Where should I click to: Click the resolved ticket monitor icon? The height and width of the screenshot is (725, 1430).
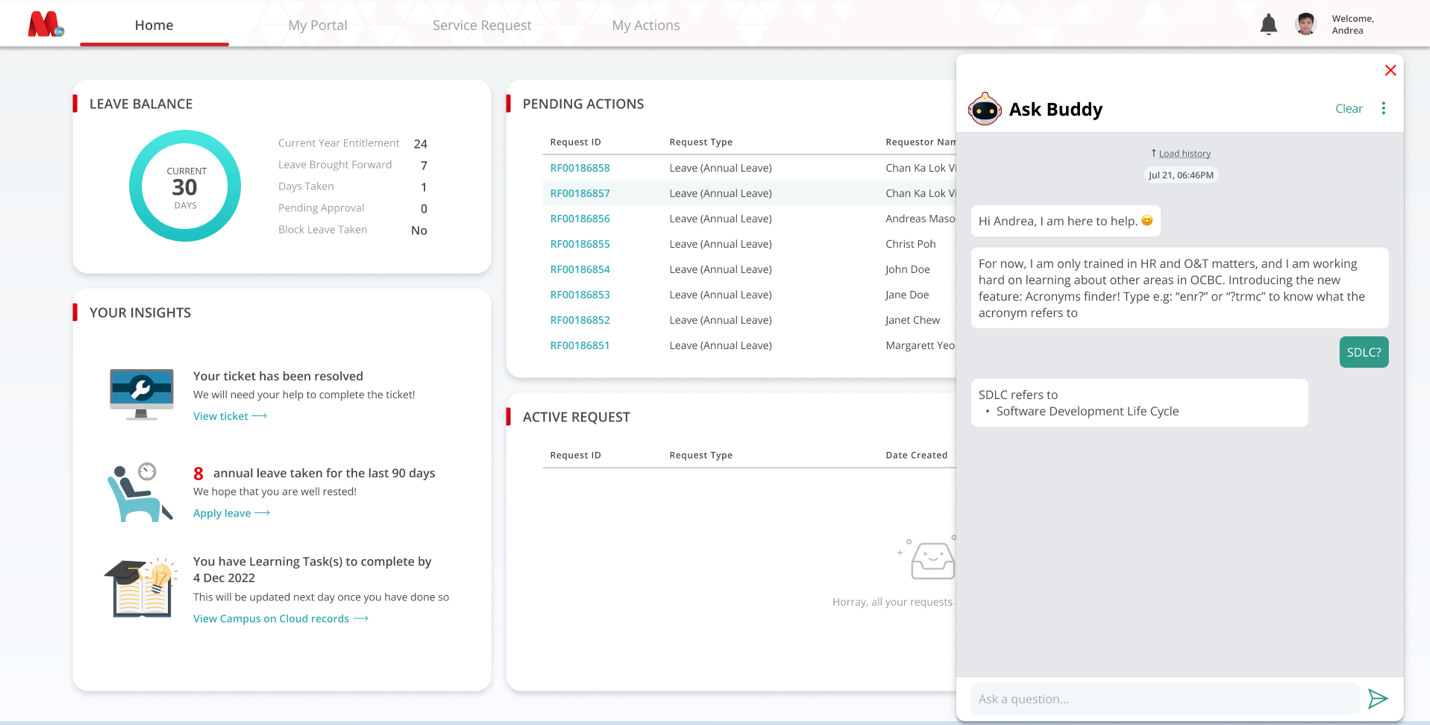click(x=140, y=393)
